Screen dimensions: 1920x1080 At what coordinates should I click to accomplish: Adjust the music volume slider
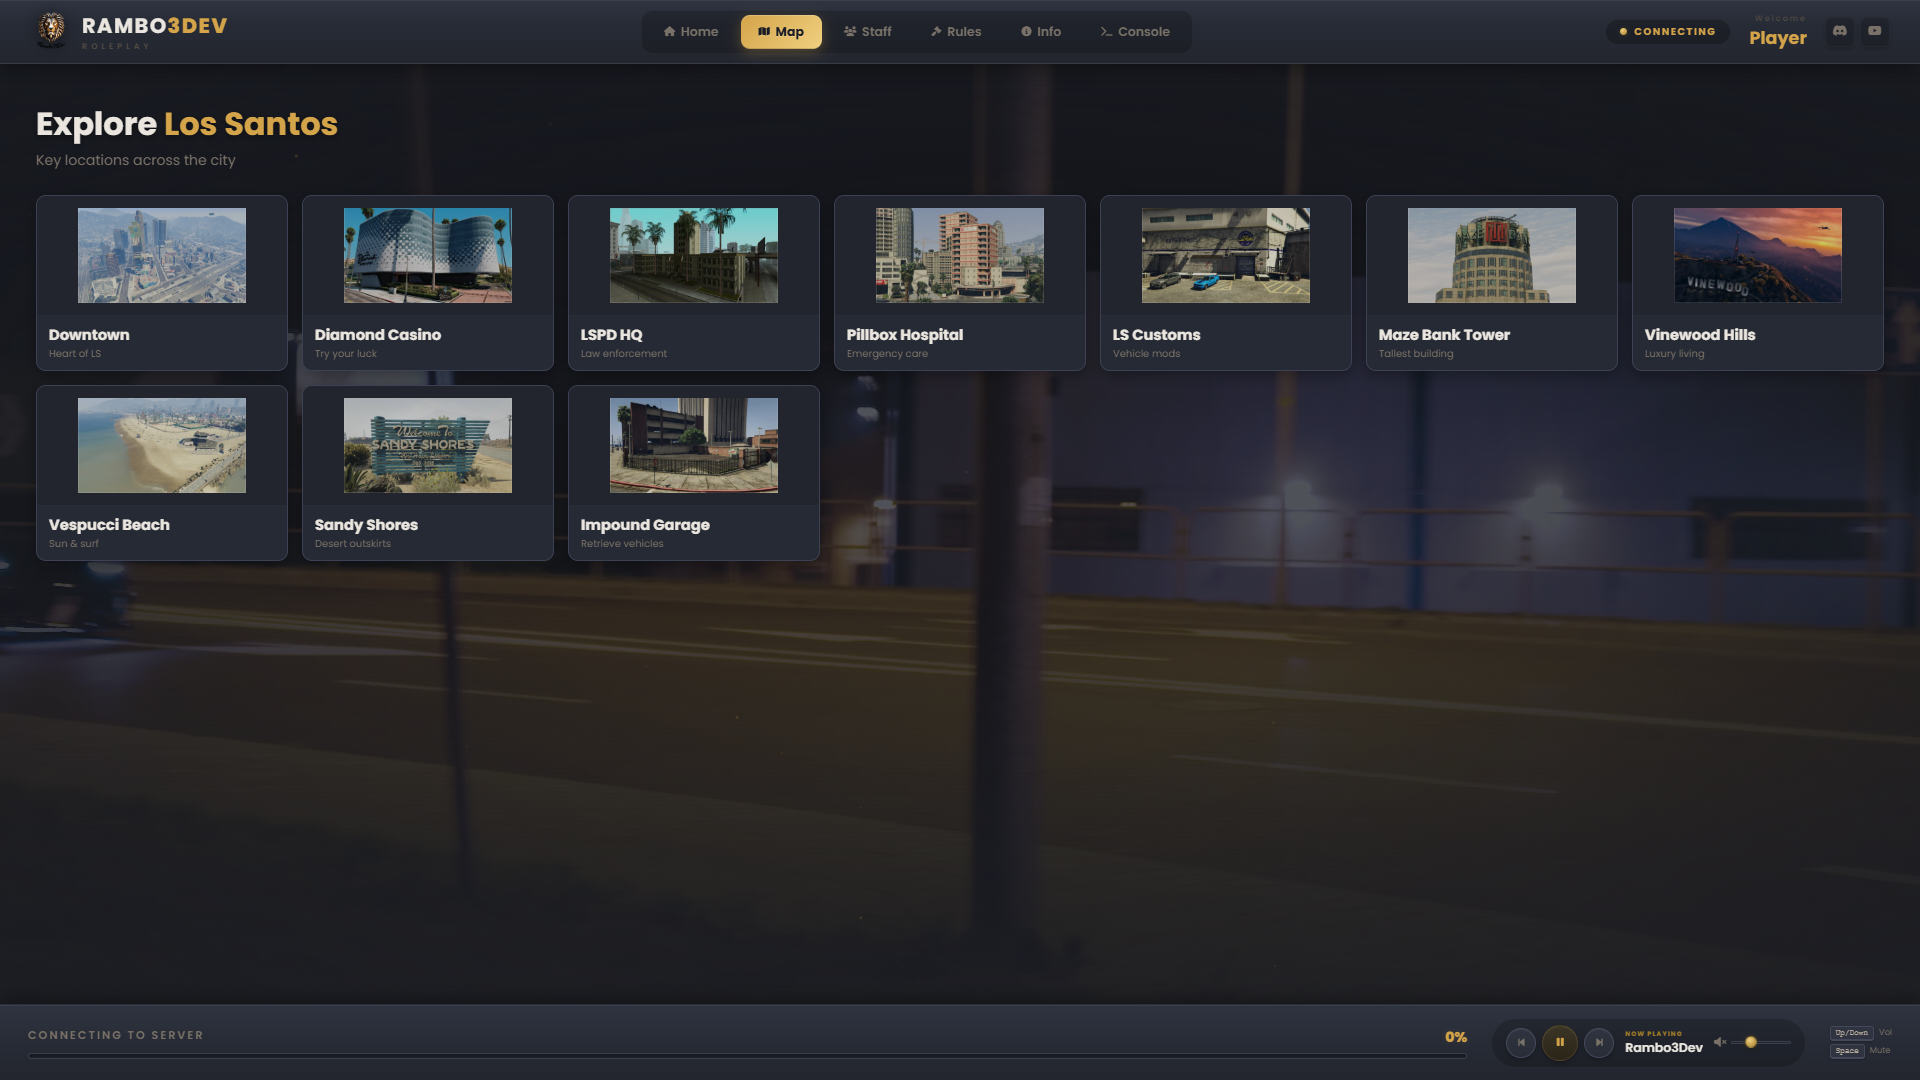click(x=1751, y=1042)
